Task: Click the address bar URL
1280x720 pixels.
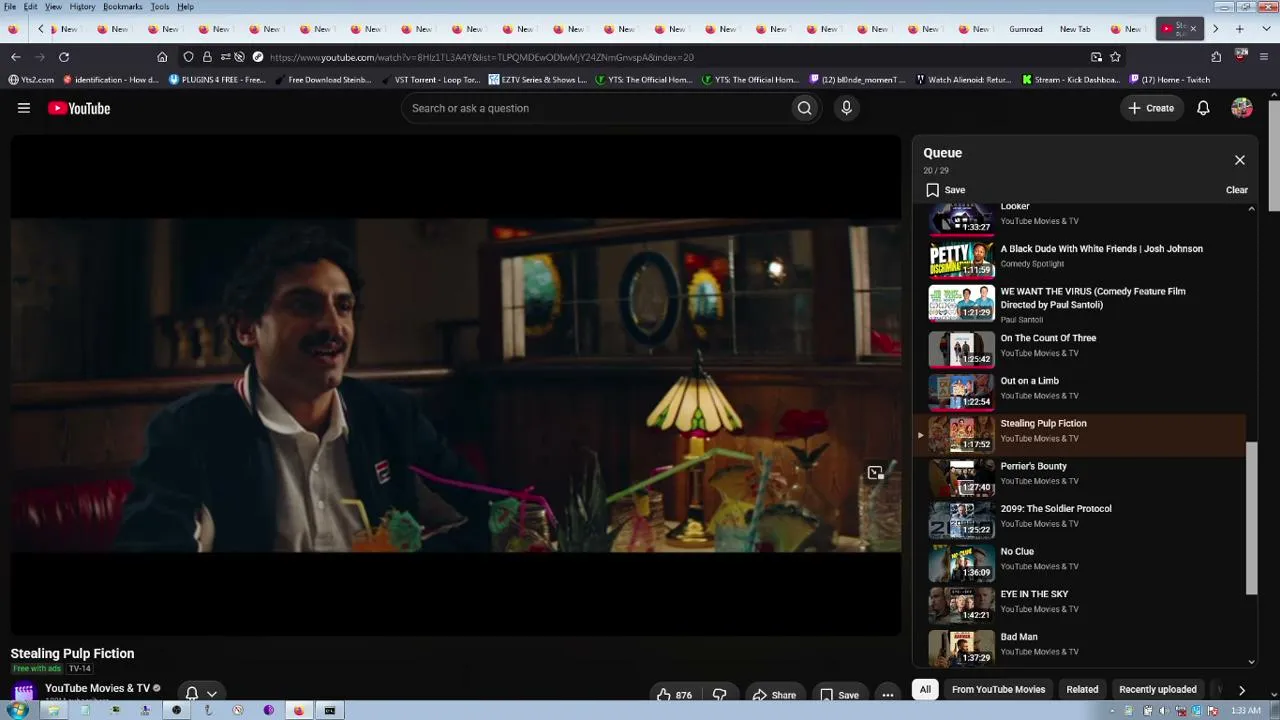Action: click(481, 57)
